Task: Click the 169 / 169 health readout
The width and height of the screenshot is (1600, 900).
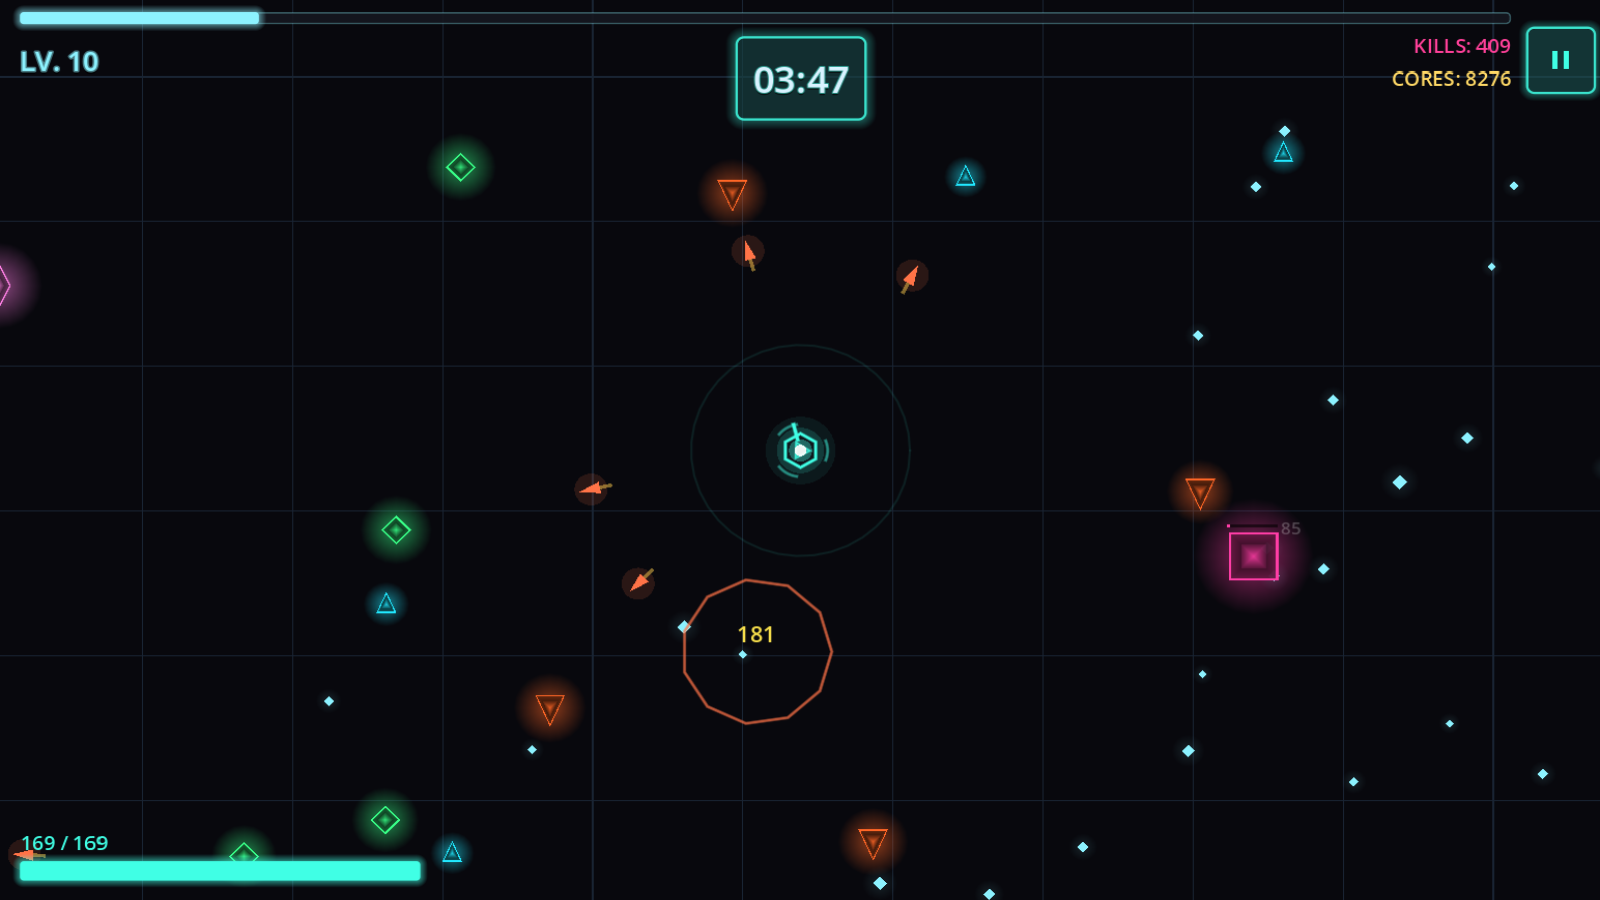Action: pyautogui.click(x=65, y=843)
